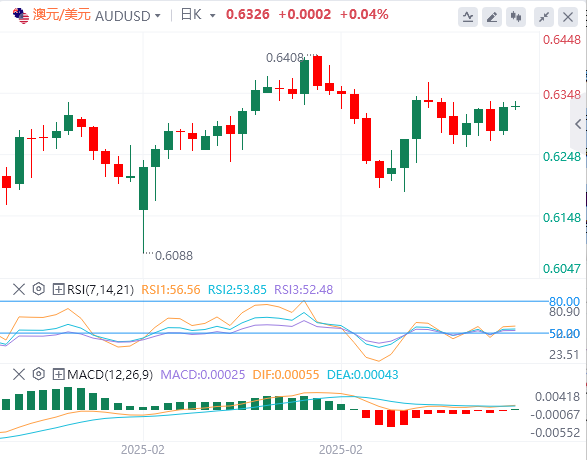
Task: Click the 0.6448 price axis label
Action: click(562, 39)
